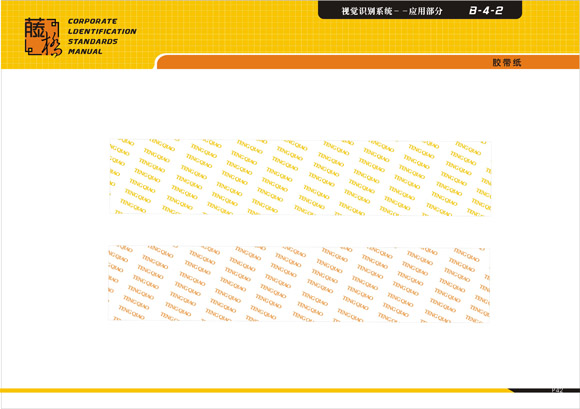Click the 应用部分 text in black tab
The height and width of the screenshot is (409, 580).
(x=425, y=11)
